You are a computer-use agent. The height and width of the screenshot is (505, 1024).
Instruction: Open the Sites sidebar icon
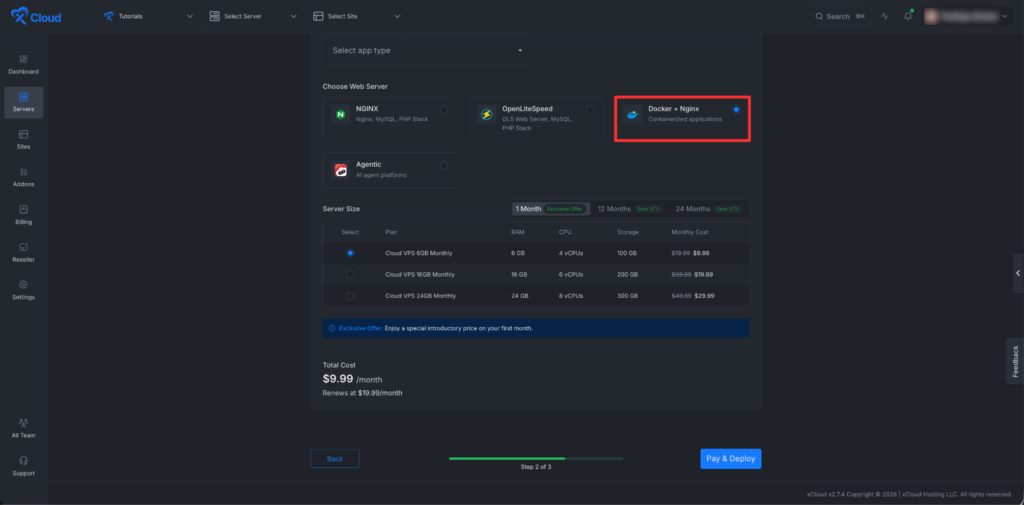pos(24,135)
